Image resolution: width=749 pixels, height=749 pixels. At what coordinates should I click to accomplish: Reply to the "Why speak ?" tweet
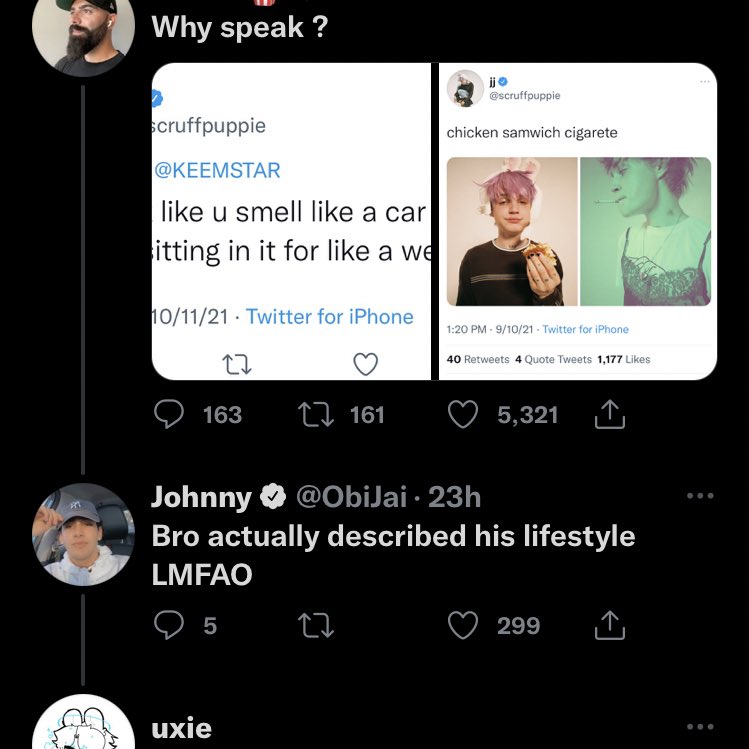(x=169, y=415)
